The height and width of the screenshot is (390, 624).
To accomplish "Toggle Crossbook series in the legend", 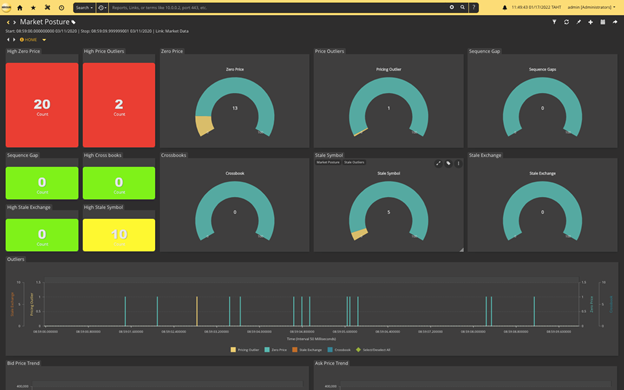I will [339, 350].
